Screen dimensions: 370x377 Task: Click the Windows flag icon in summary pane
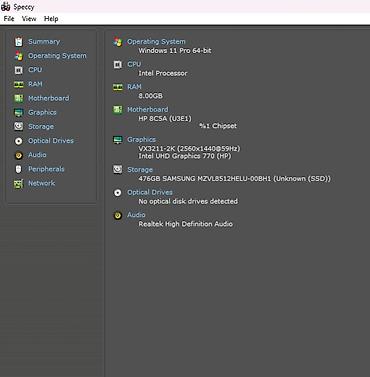118,42
